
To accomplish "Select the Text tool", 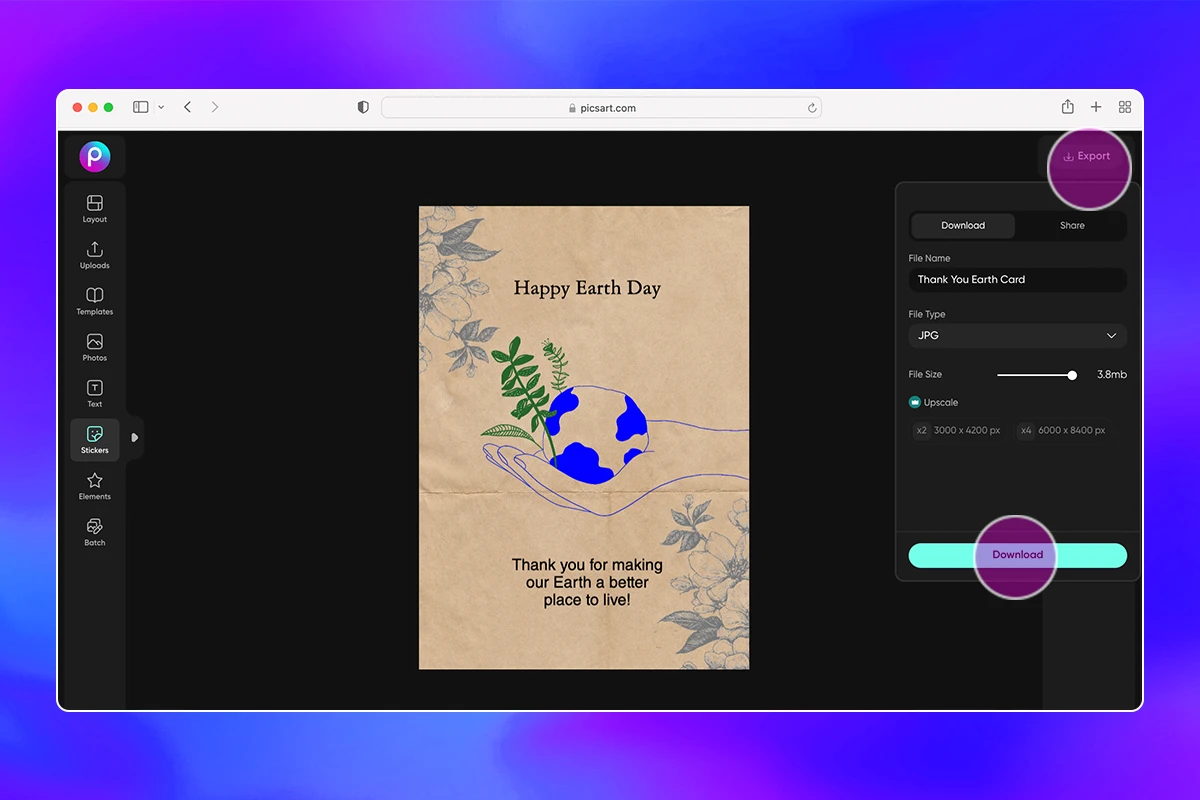I will point(94,391).
